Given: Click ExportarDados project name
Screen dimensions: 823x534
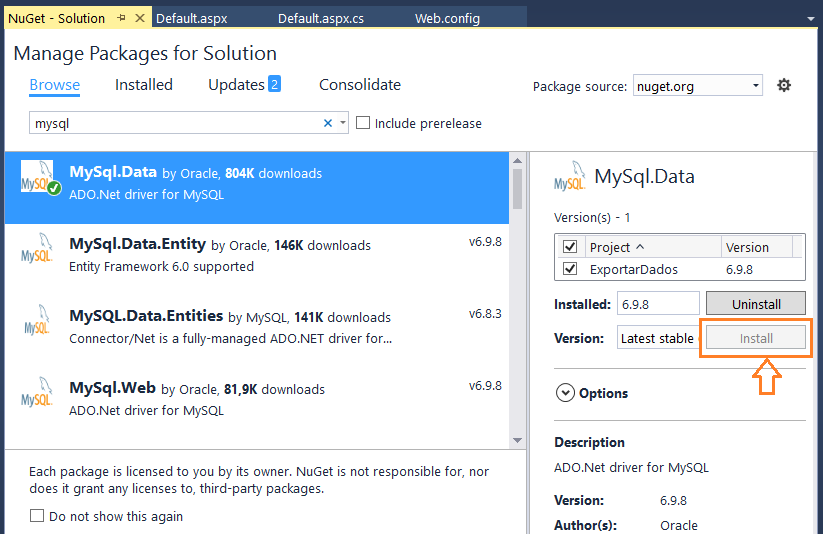Looking at the screenshot, I should pyautogui.click(x=634, y=269).
